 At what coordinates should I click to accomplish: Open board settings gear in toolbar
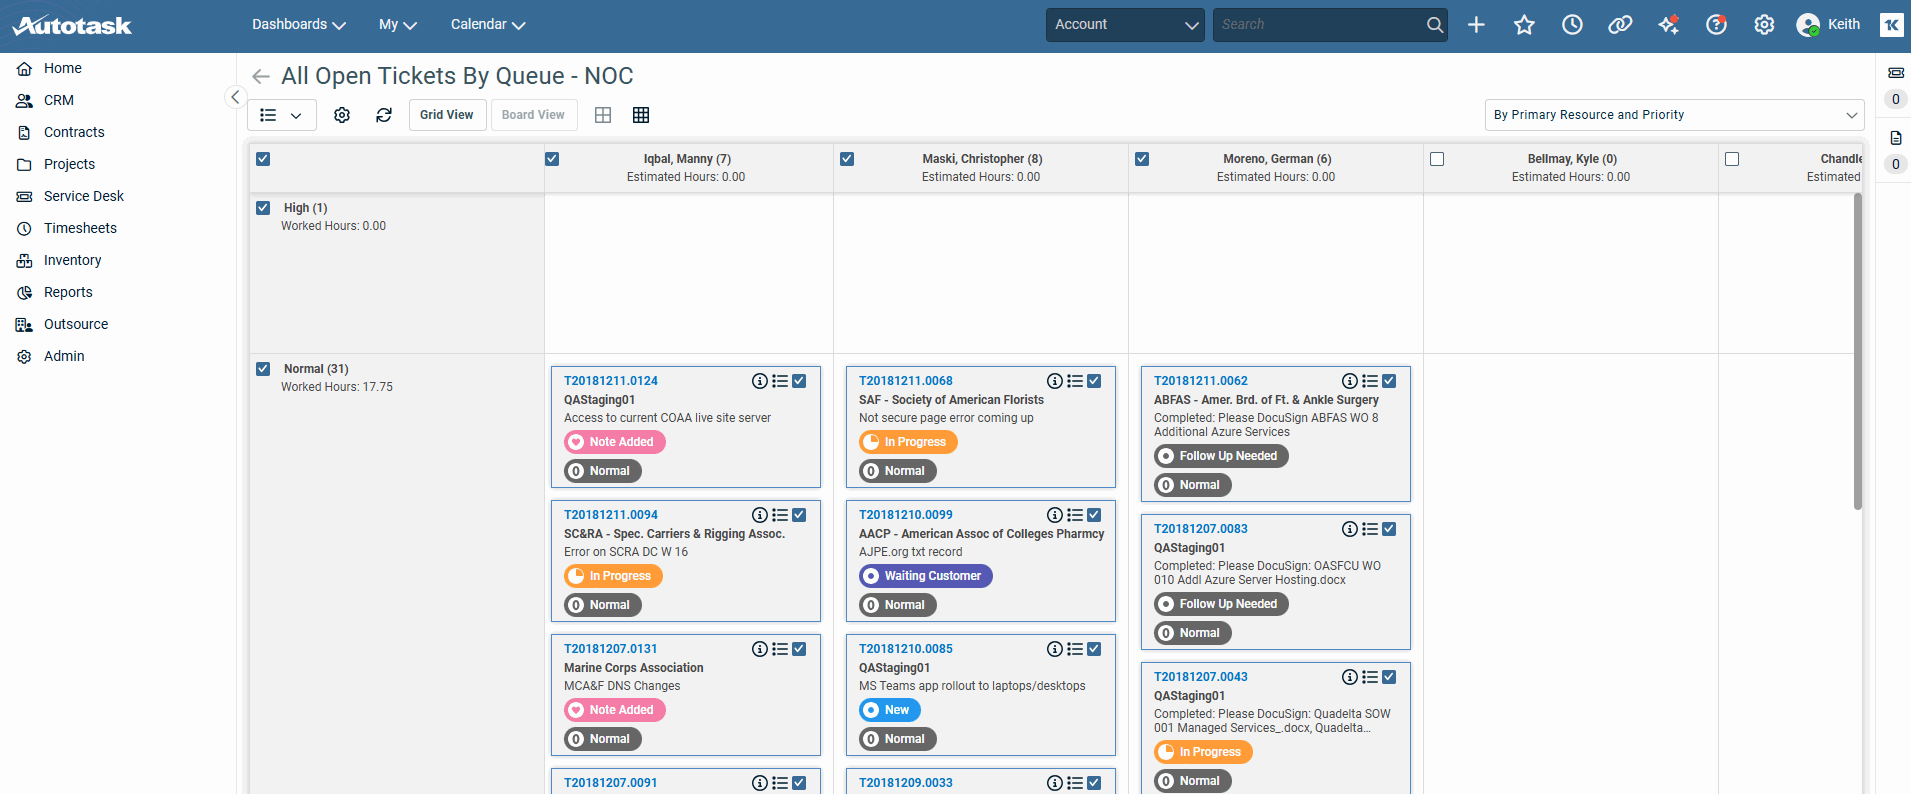(342, 115)
